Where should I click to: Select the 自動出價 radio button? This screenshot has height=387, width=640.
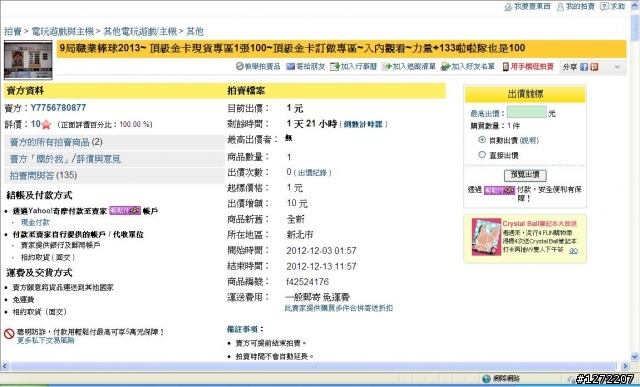tap(482, 140)
